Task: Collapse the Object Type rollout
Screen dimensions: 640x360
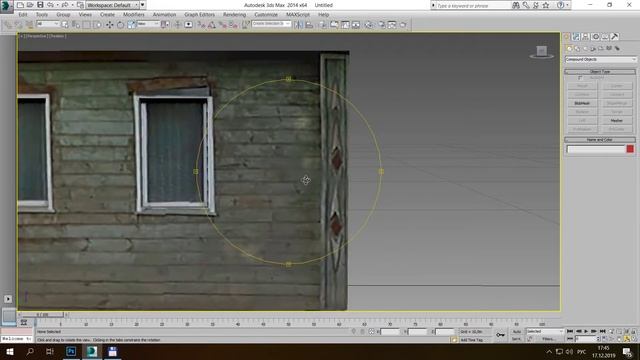Action: (600, 71)
